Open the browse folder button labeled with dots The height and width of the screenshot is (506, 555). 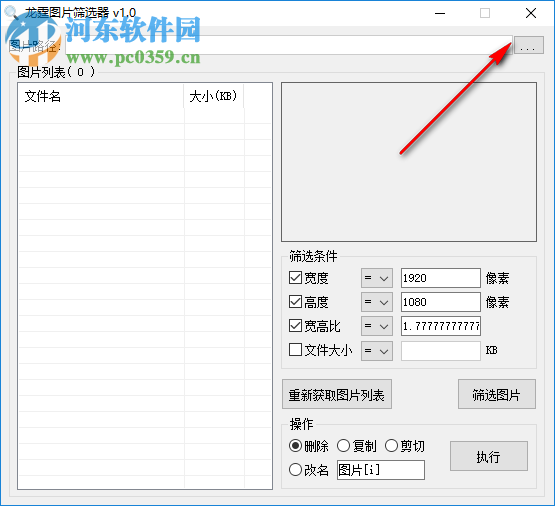(x=528, y=45)
